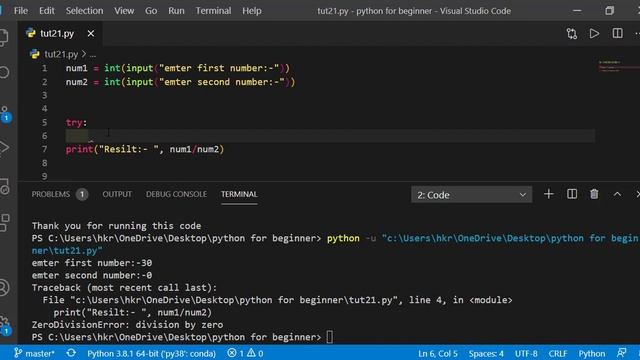Maximize panel size with chevron up

pos(617,194)
